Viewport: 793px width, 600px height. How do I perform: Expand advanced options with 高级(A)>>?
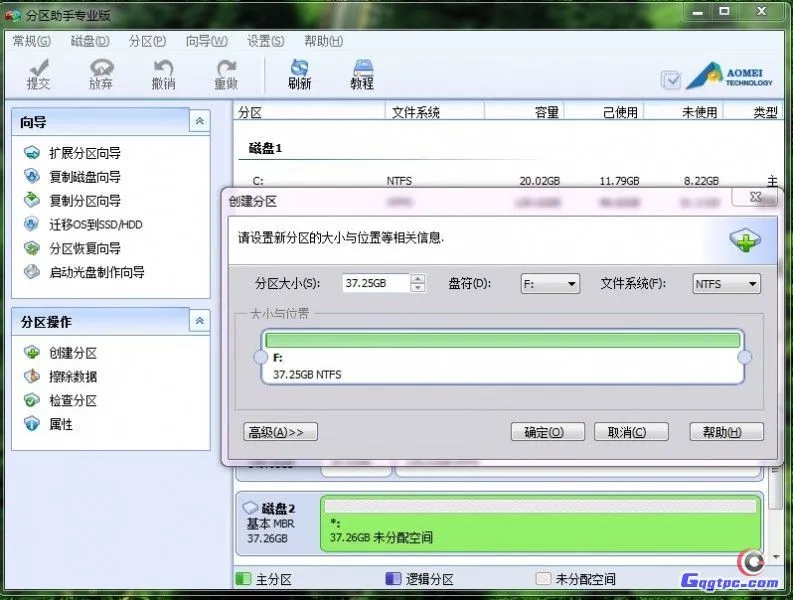(x=281, y=432)
